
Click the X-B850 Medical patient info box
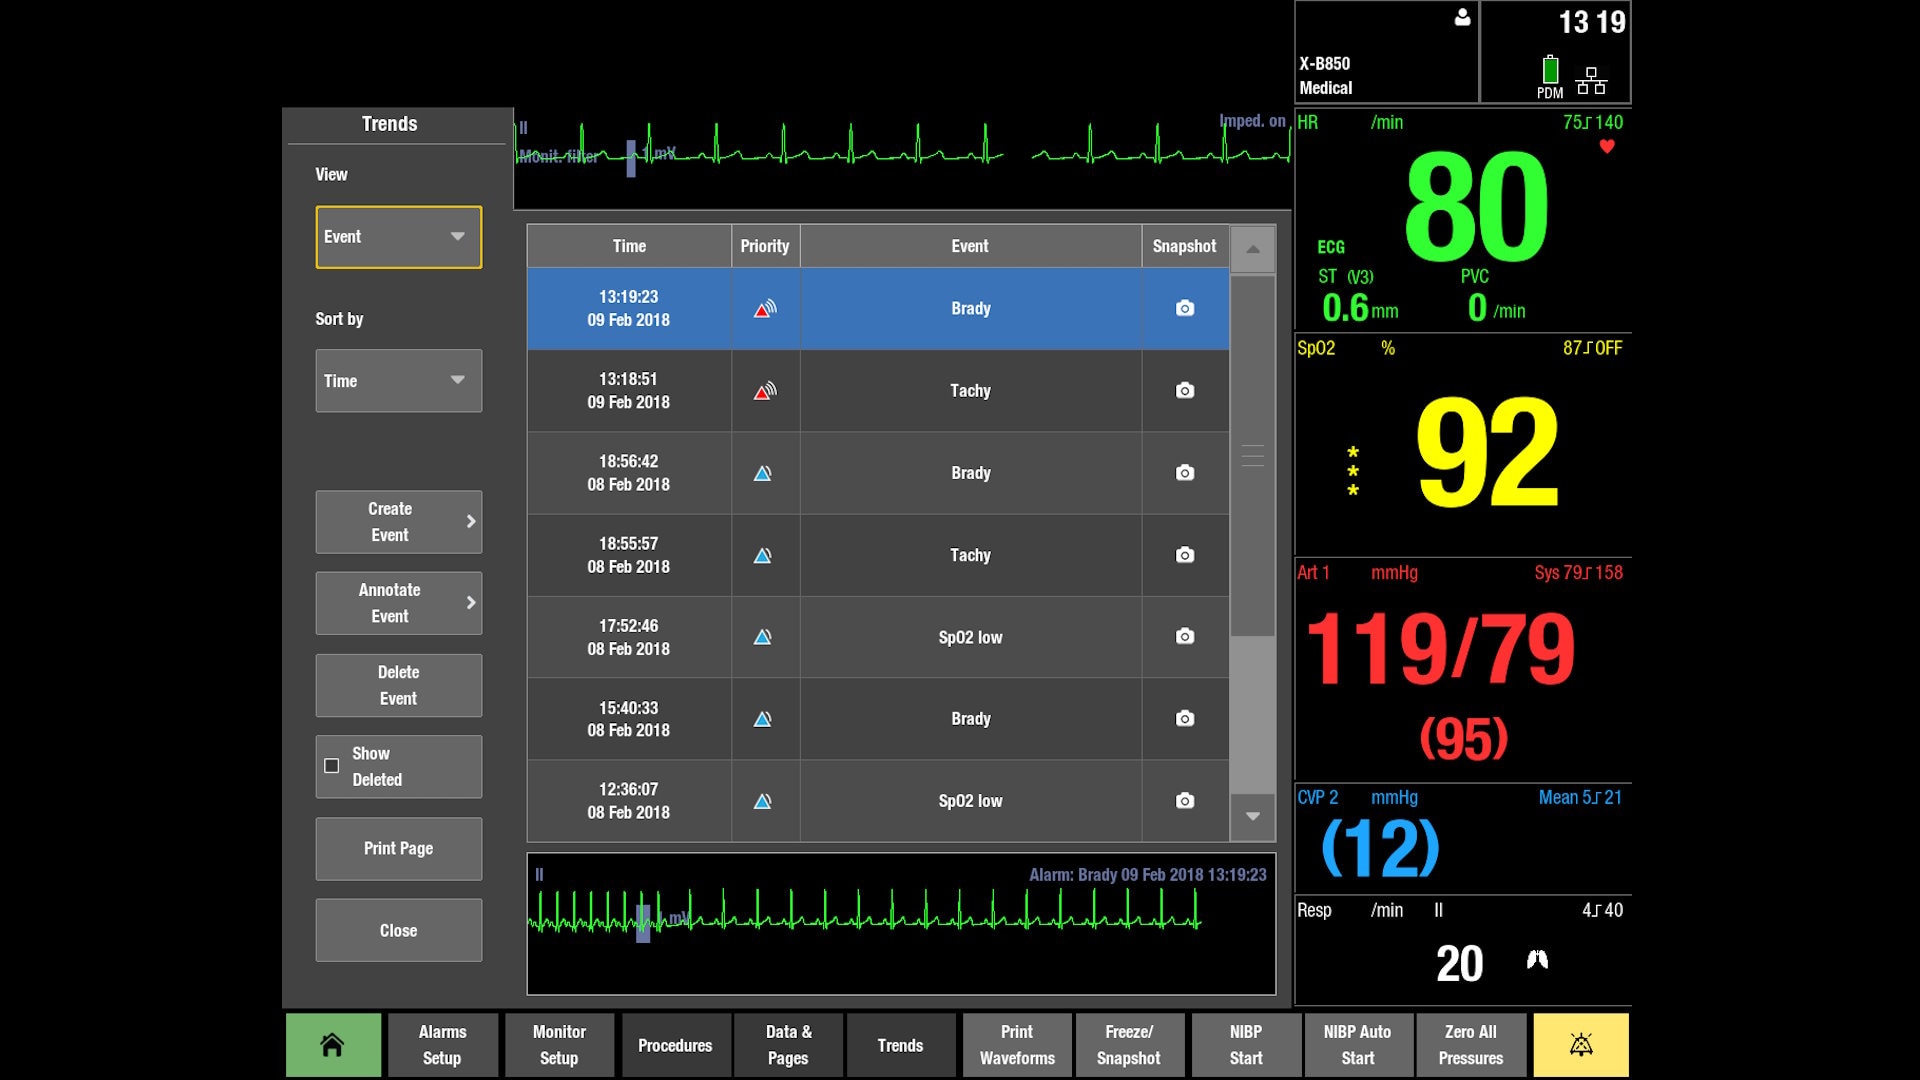(x=1387, y=52)
